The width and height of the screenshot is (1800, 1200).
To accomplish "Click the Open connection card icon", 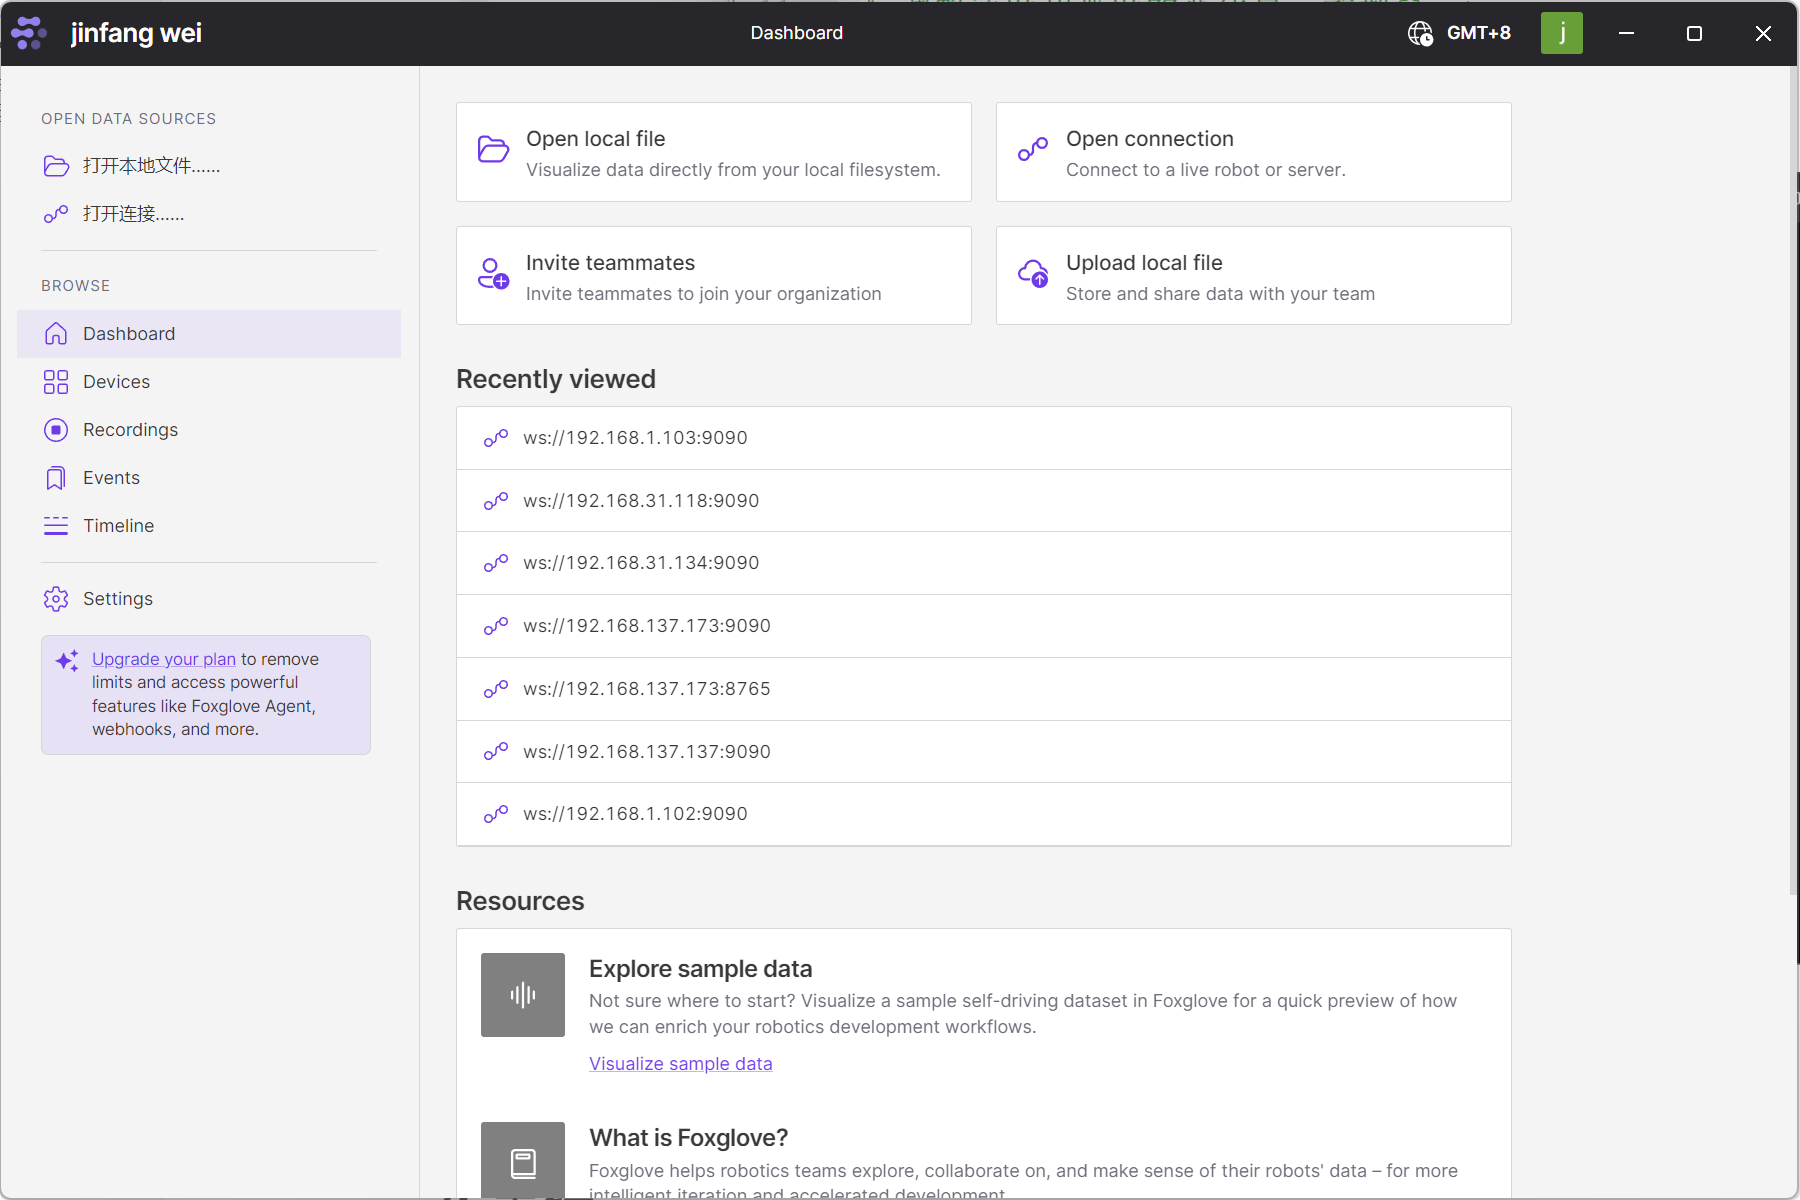I will click(1033, 150).
